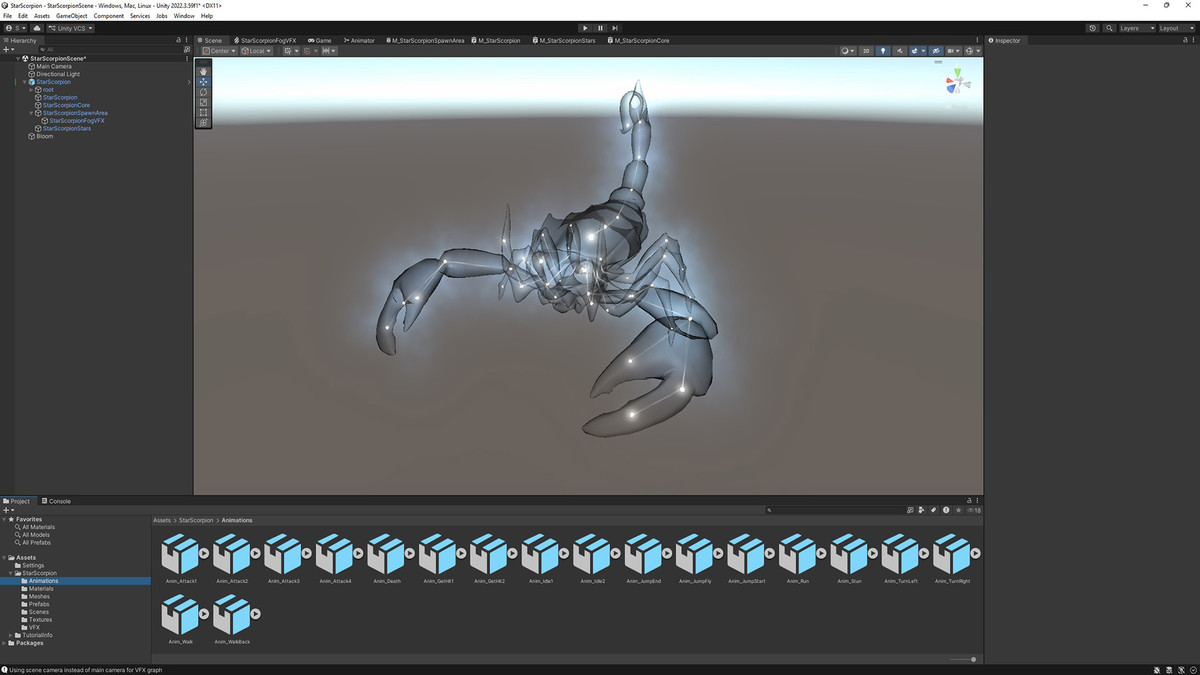Select Main Camera in Hierarchy
Image resolution: width=1200 pixels, height=675 pixels.
54,66
